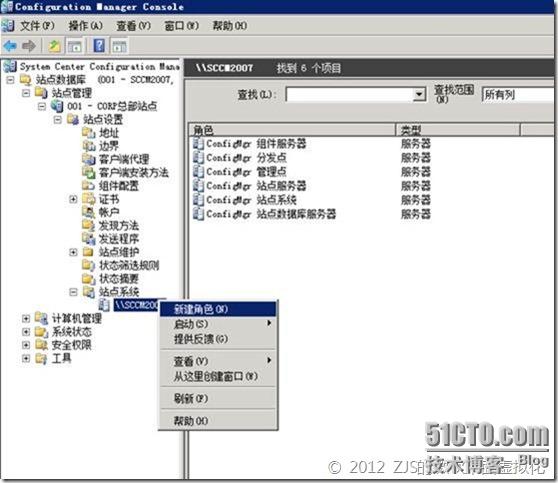
Task: Click the 发现方法 node icon
Action: (89, 225)
